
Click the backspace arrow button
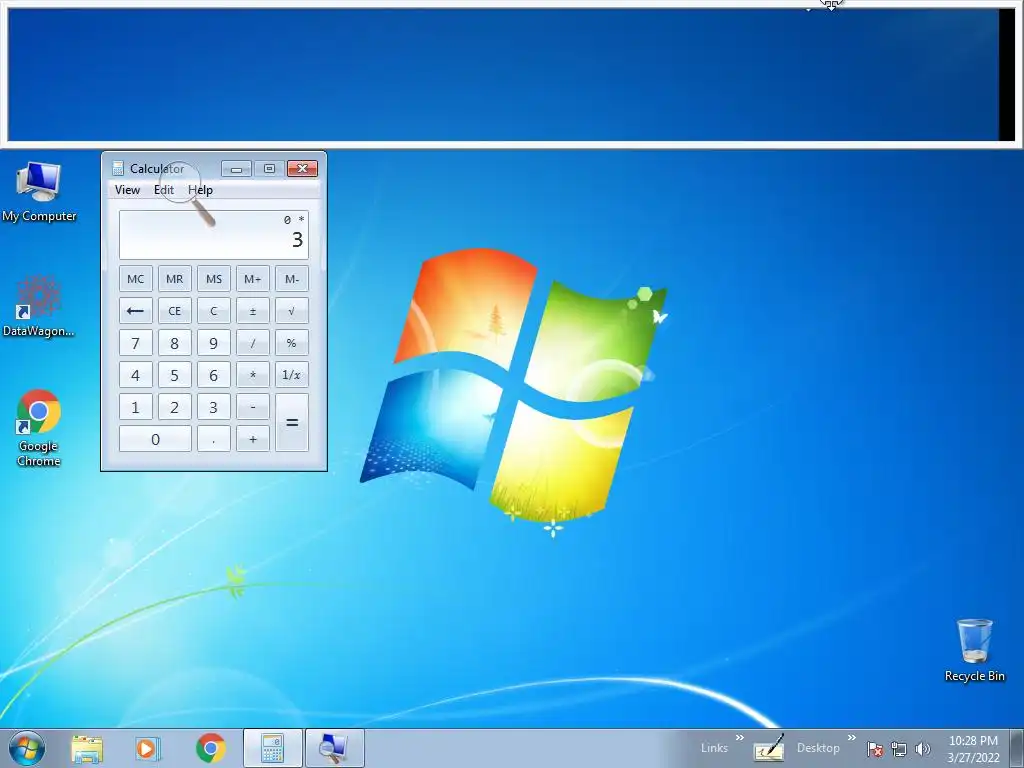pos(136,311)
